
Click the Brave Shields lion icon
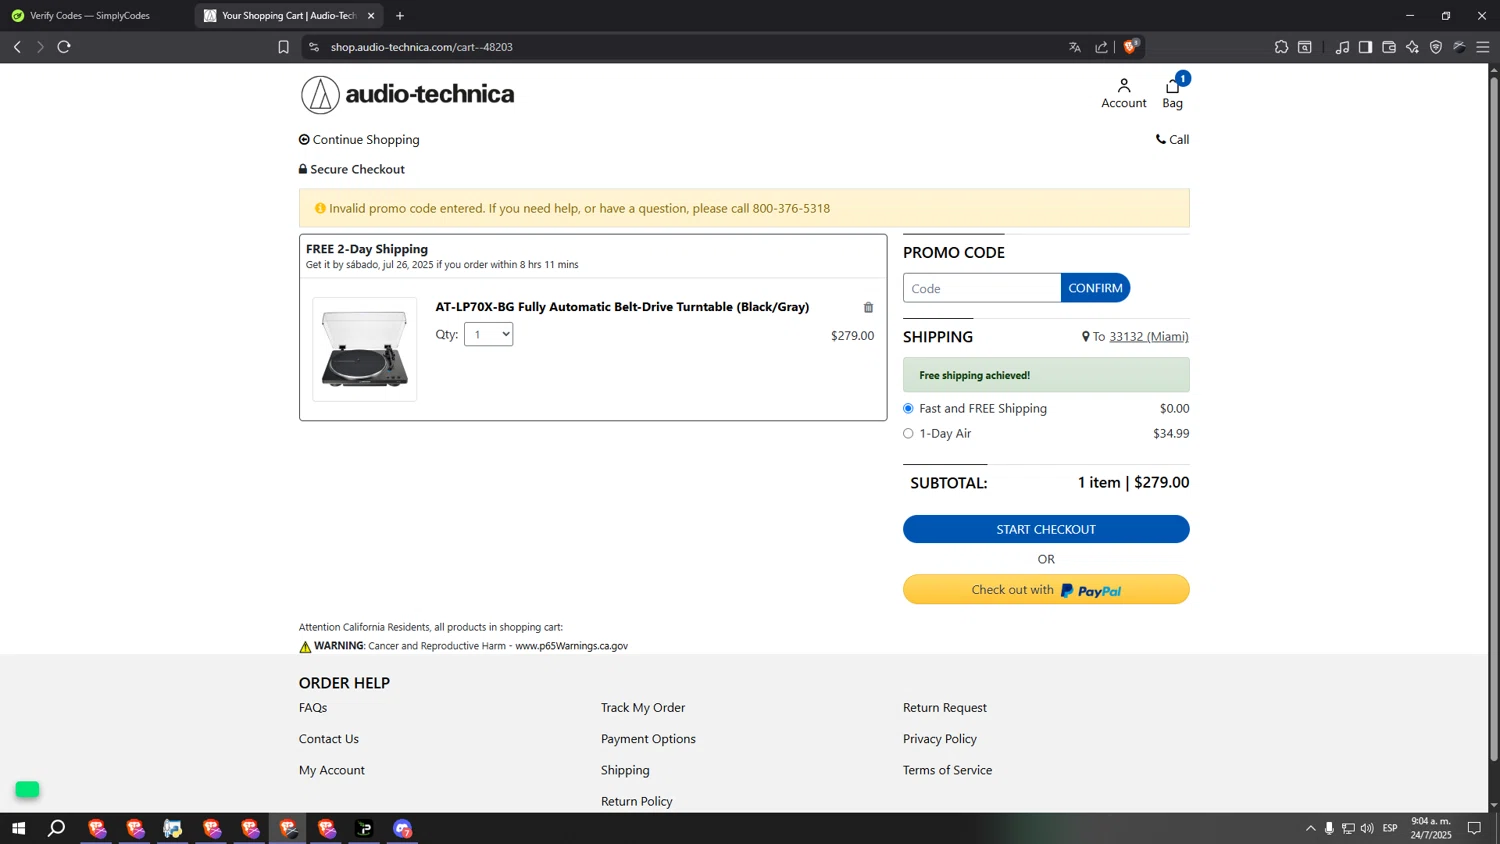(x=1131, y=47)
